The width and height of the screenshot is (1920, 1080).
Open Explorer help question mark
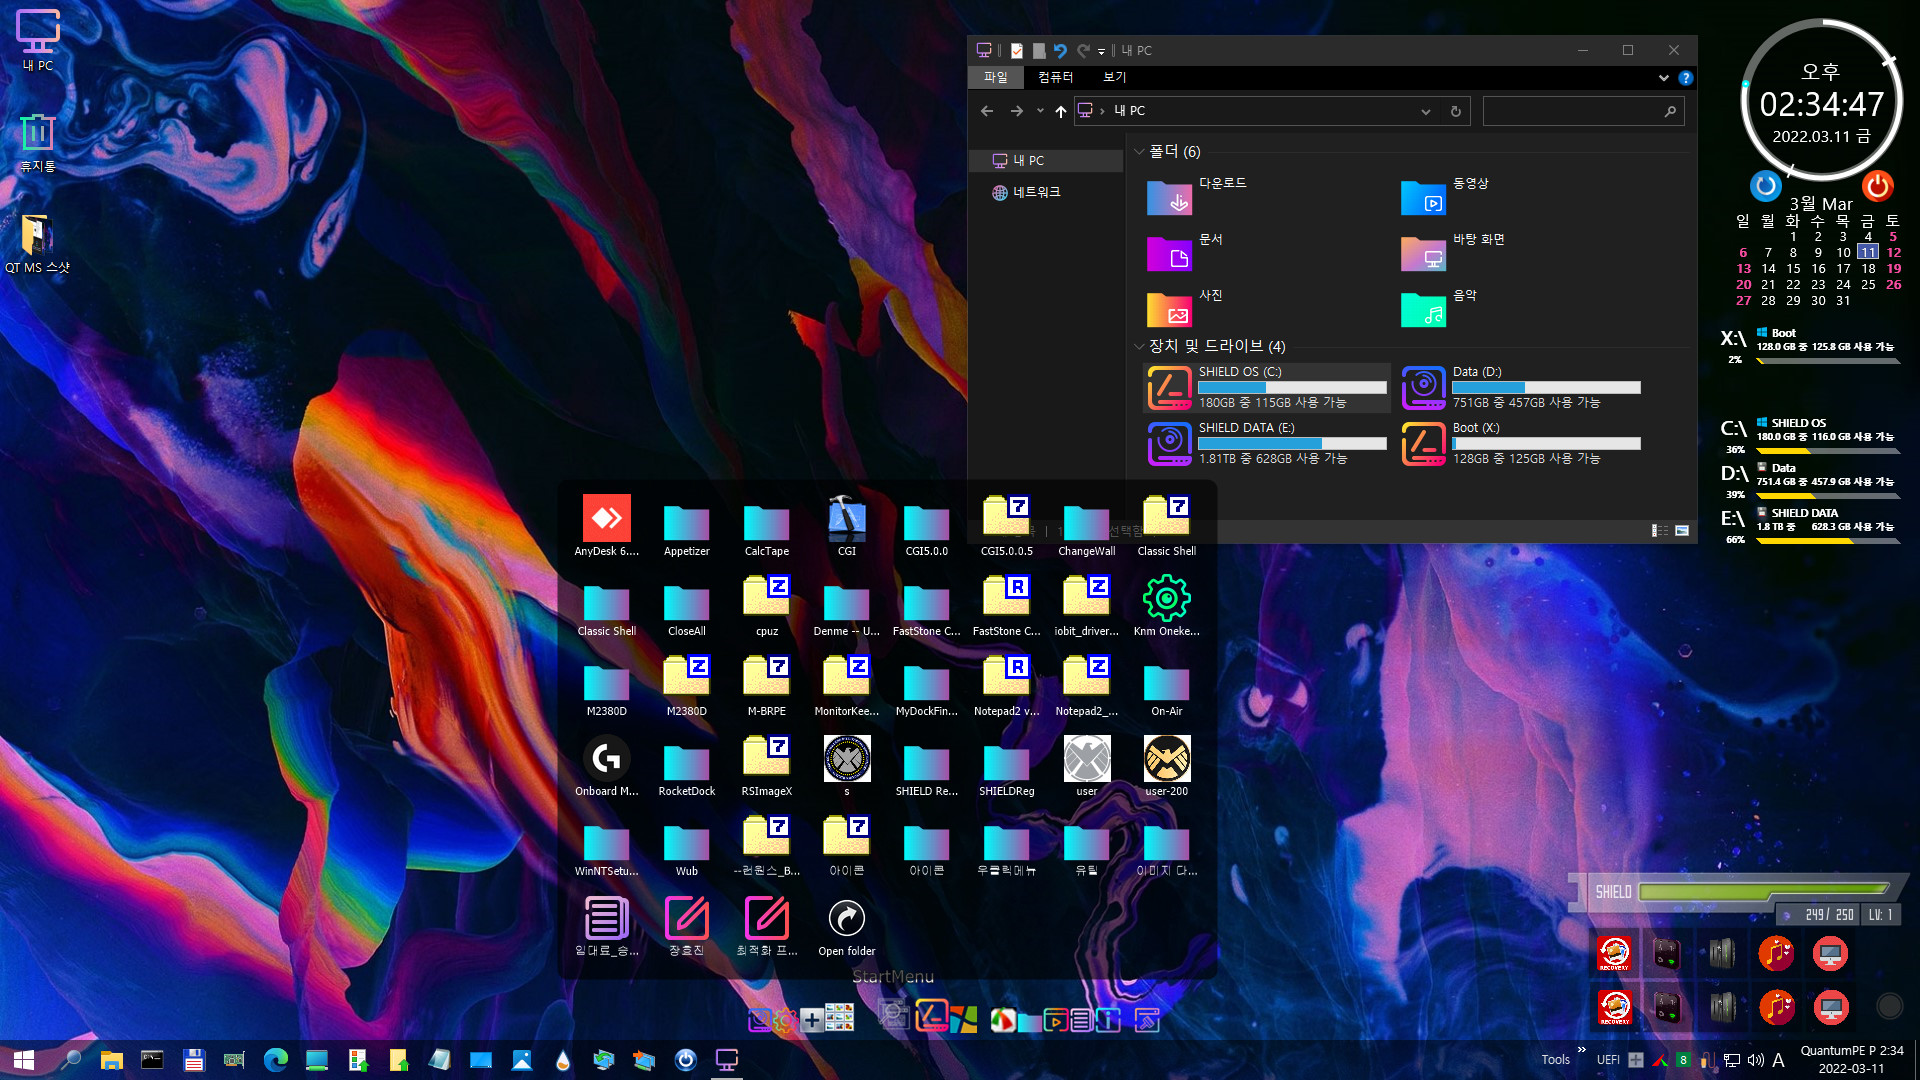pyautogui.click(x=1685, y=78)
